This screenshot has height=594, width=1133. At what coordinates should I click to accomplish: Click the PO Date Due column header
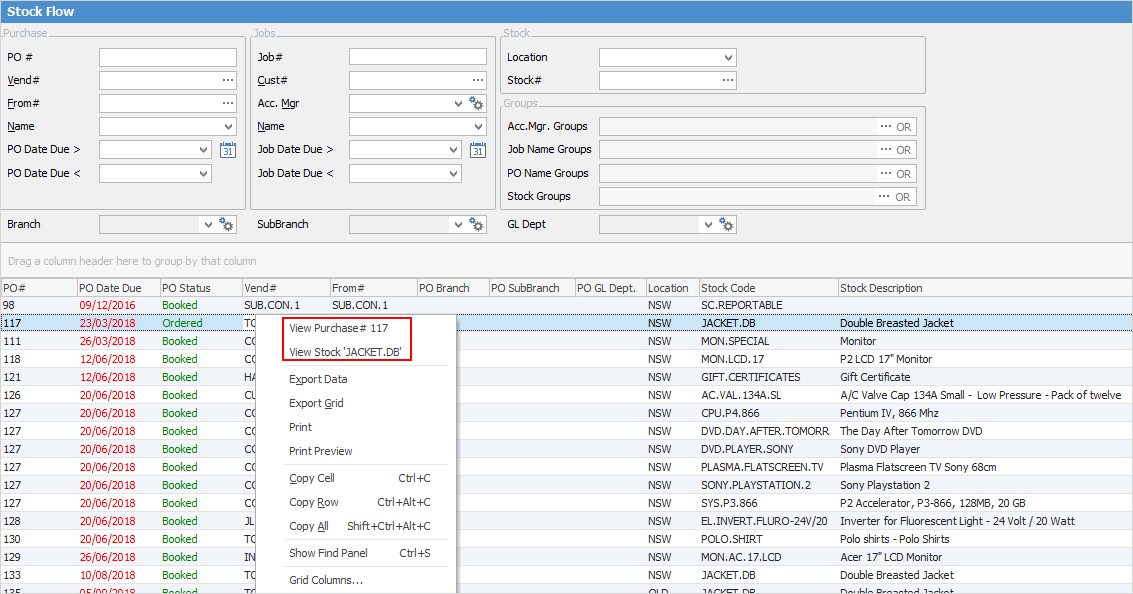(x=110, y=288)
